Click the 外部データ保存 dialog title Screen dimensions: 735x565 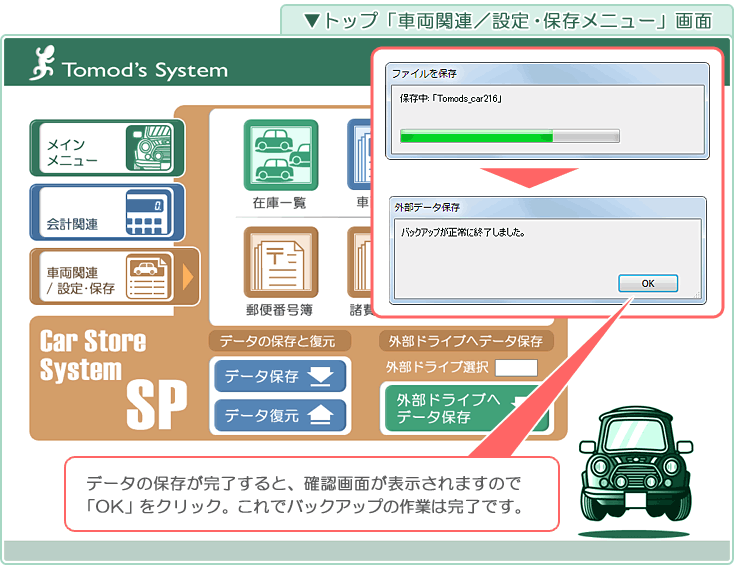coord(427,207)
